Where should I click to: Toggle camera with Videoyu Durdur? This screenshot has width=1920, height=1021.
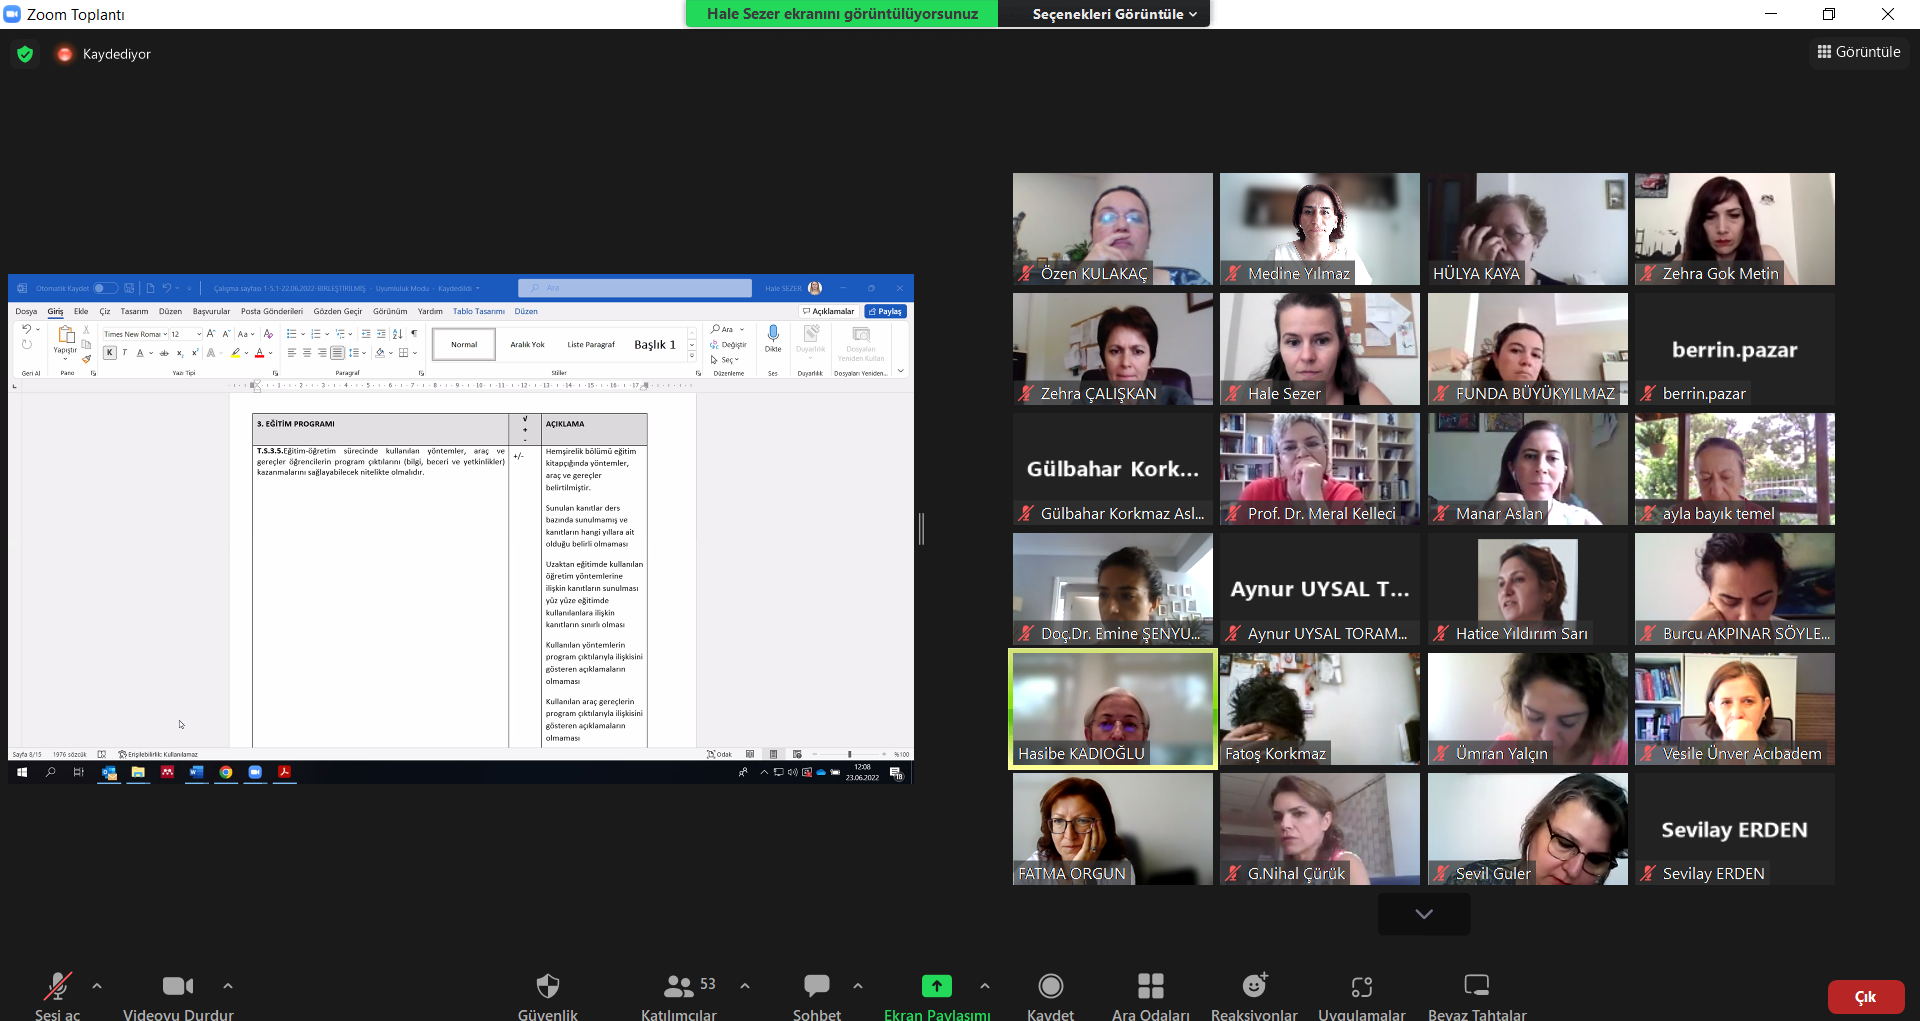pos(178,996)
